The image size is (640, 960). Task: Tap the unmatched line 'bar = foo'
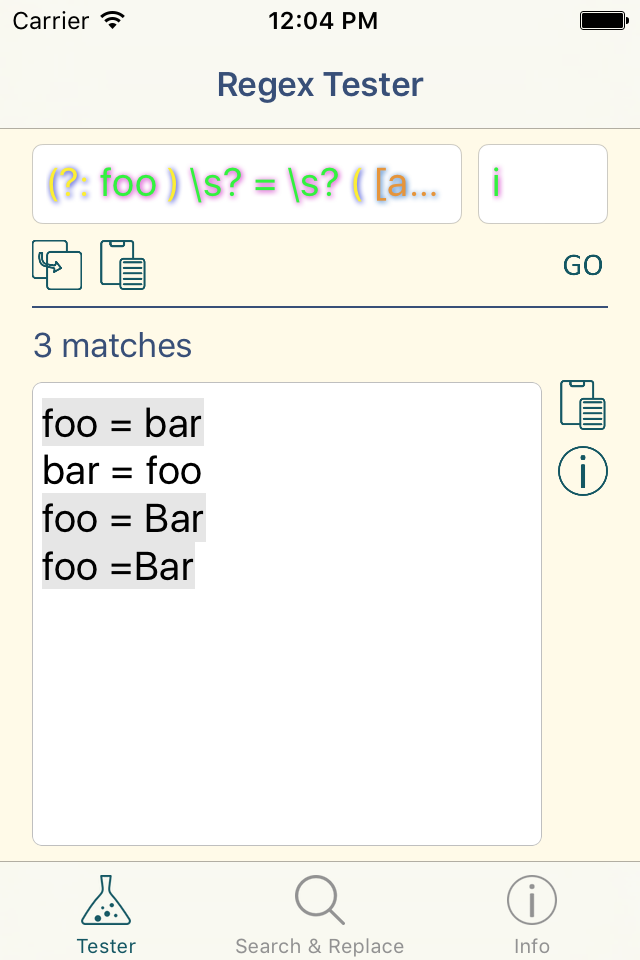click(122, 471)
